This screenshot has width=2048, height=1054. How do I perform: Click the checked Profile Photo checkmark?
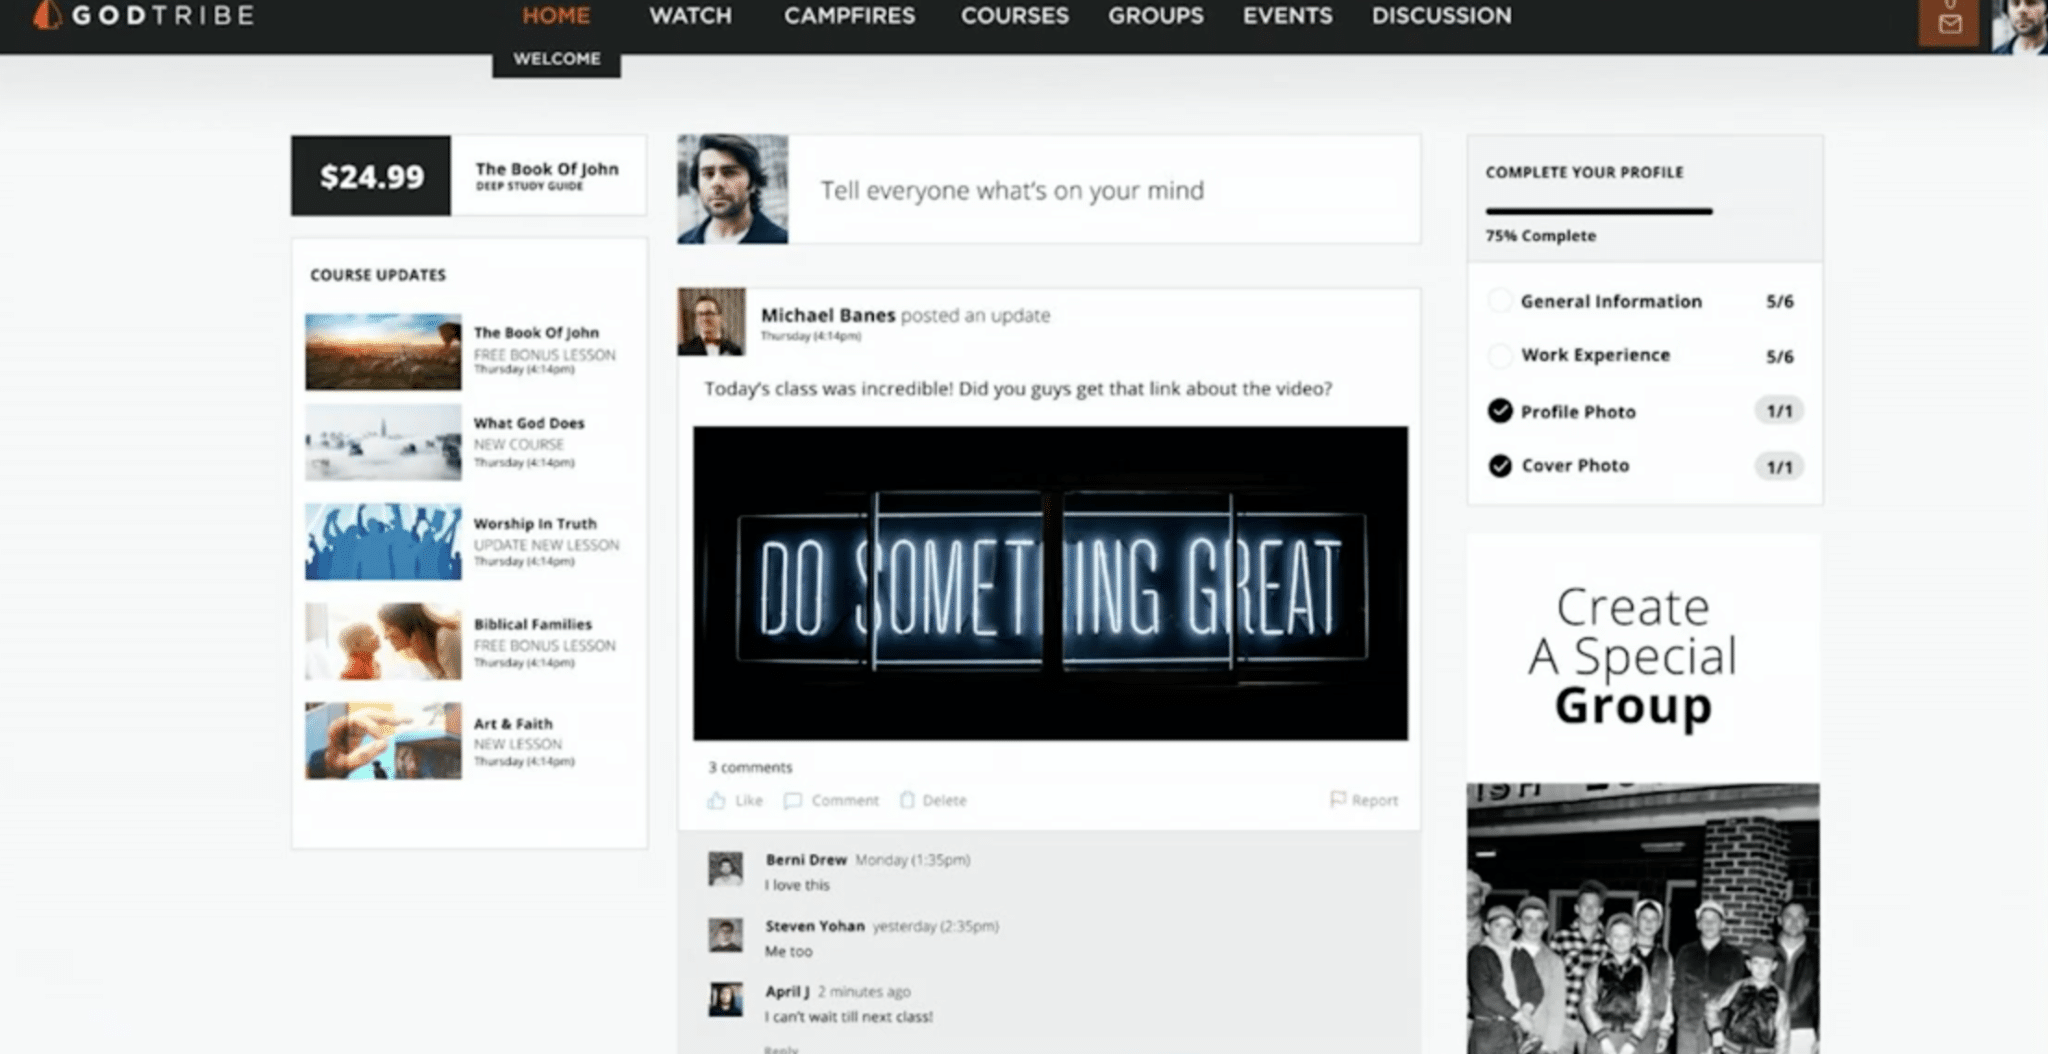click(1499, 411)
